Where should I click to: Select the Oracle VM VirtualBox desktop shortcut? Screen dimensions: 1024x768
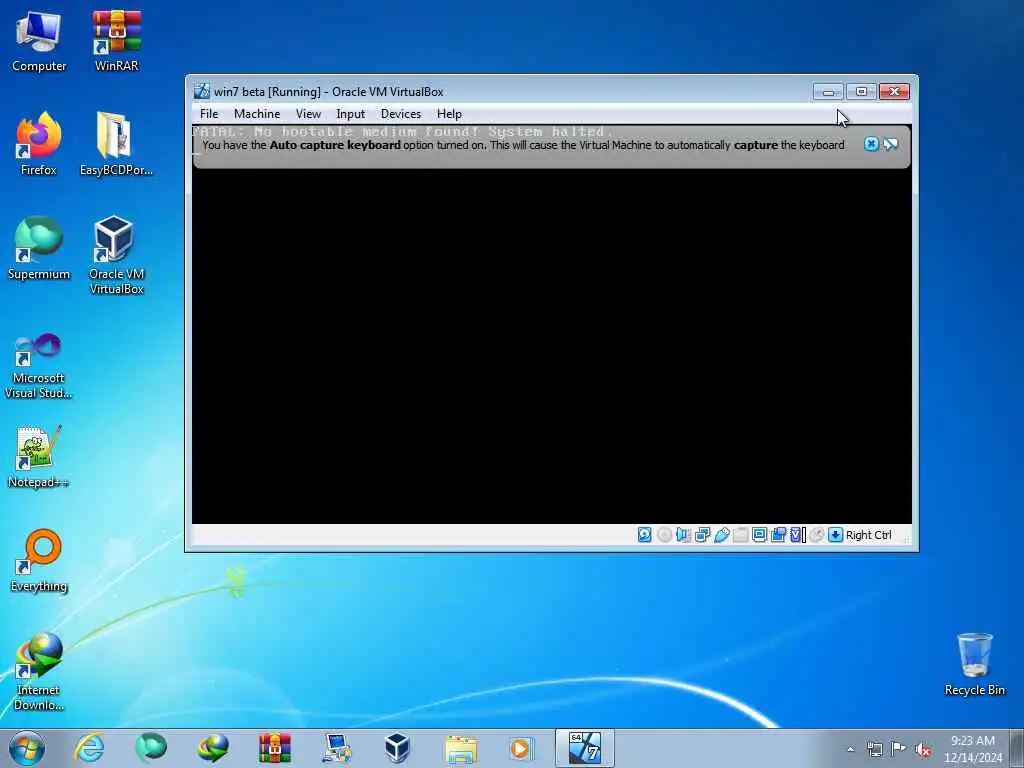116,255
